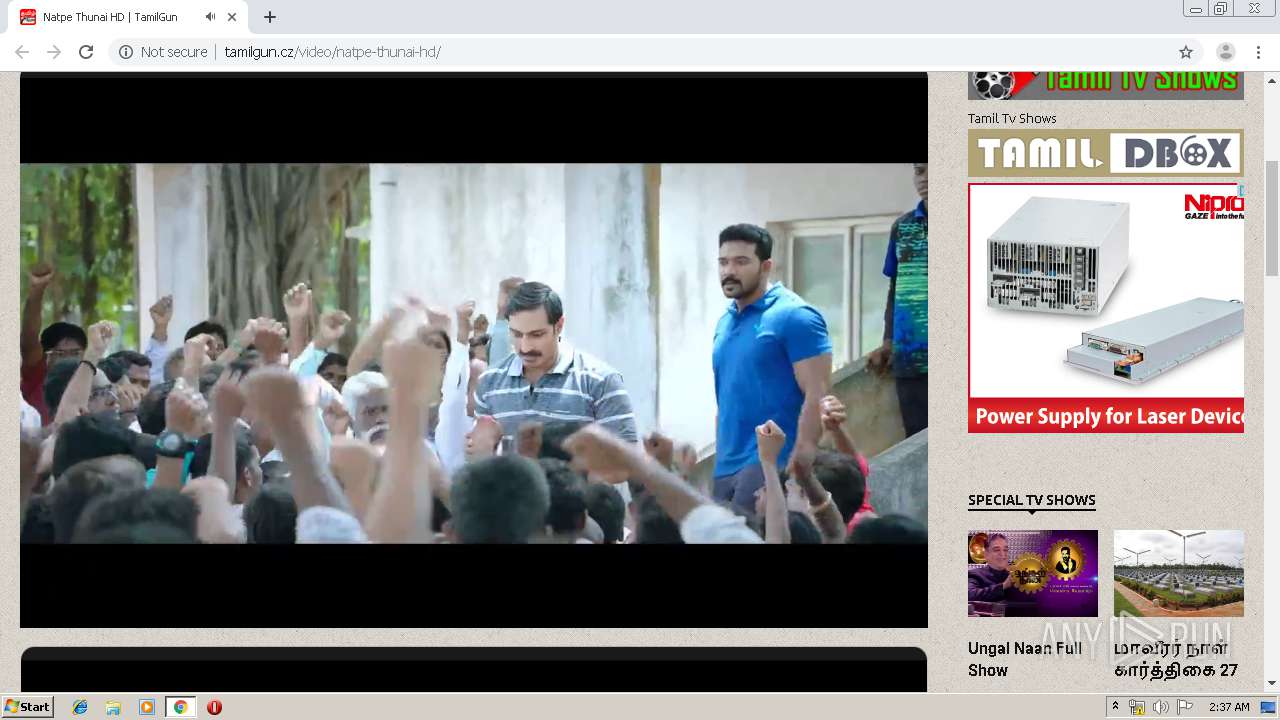Click the 2:37 AM clock

pos(1229,707)
